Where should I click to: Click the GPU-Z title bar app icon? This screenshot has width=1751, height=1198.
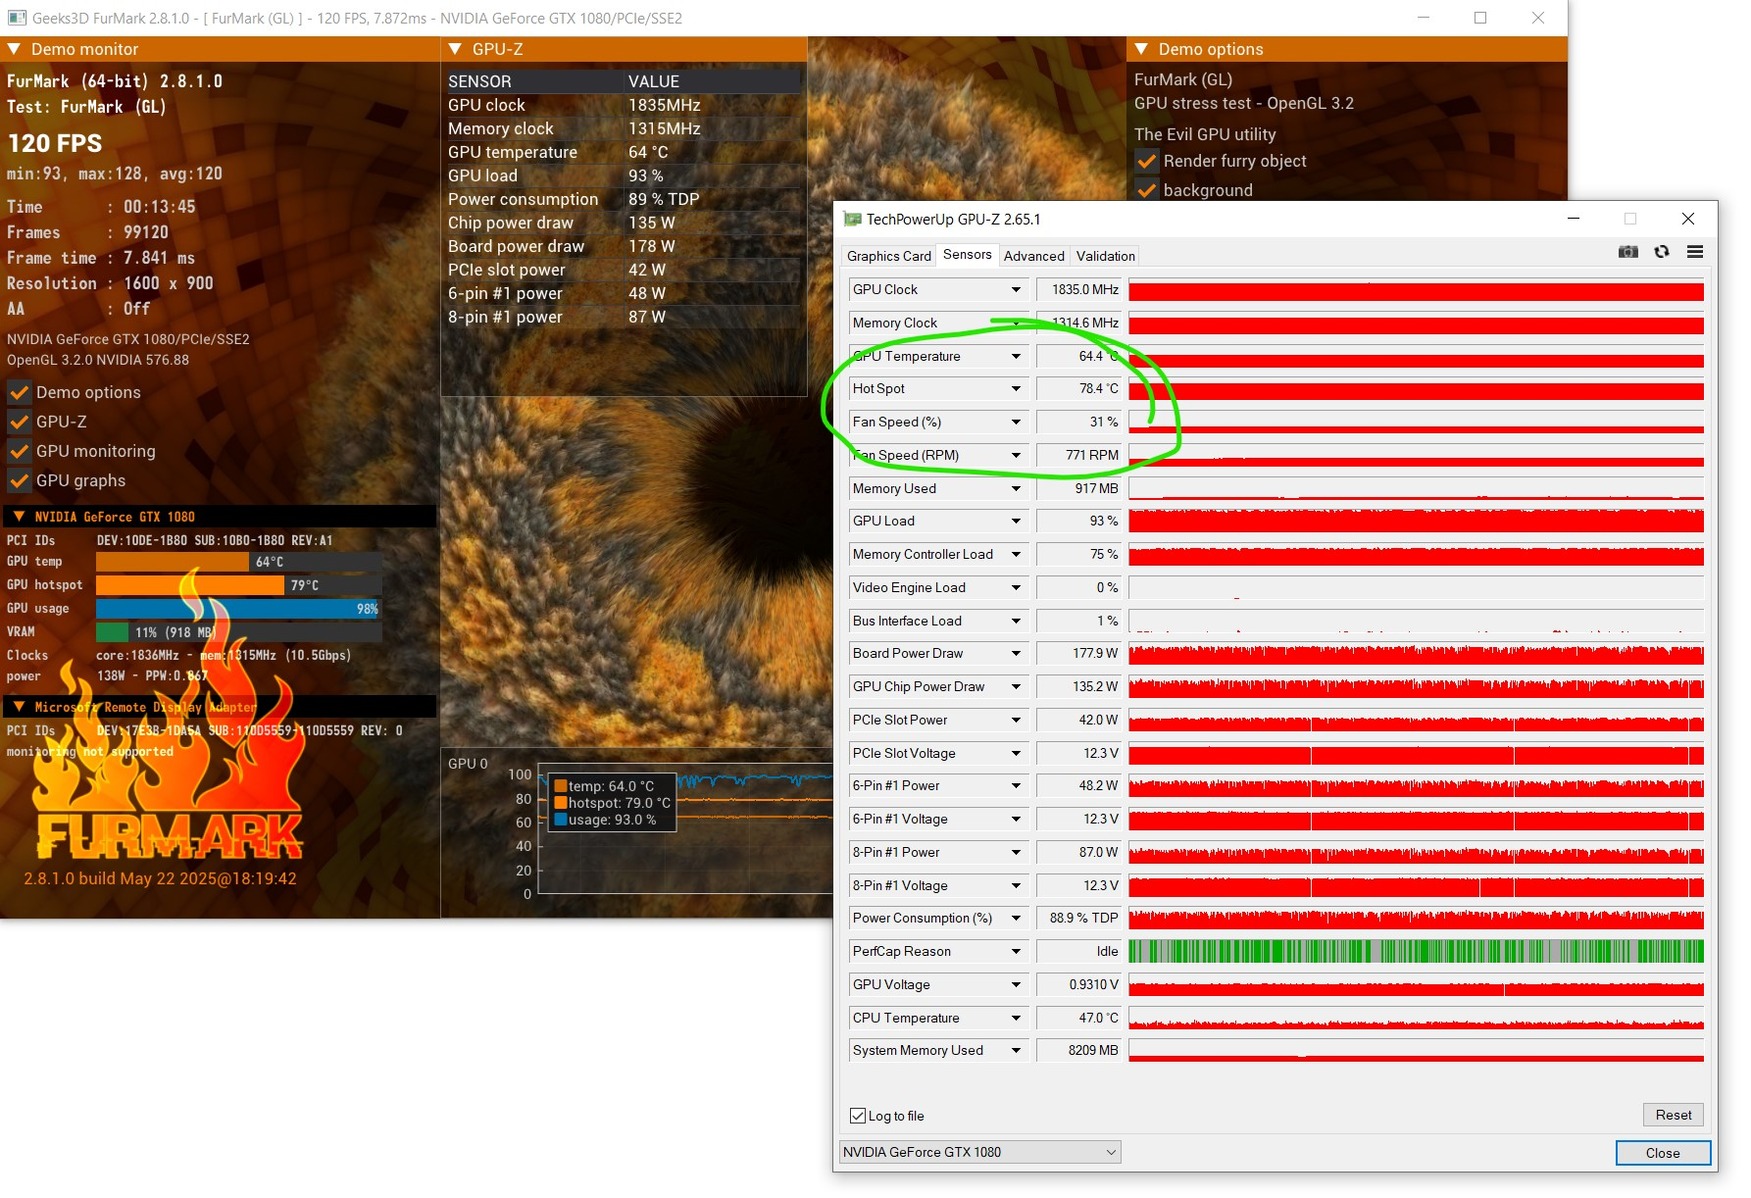[852, 219]
